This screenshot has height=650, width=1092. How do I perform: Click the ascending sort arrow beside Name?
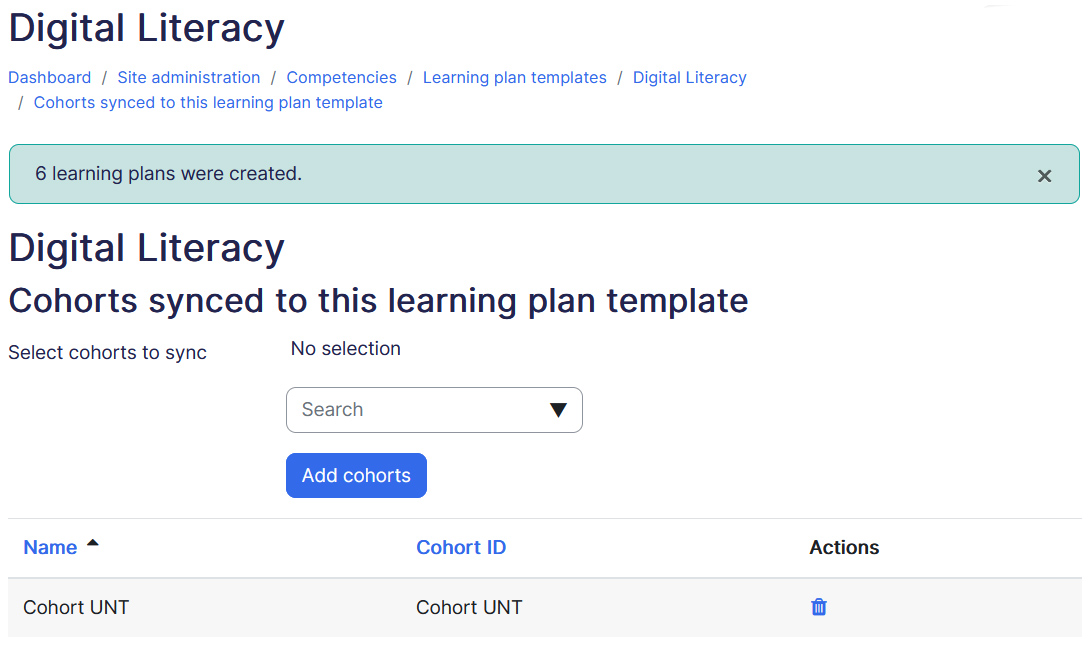coord(93,543)
